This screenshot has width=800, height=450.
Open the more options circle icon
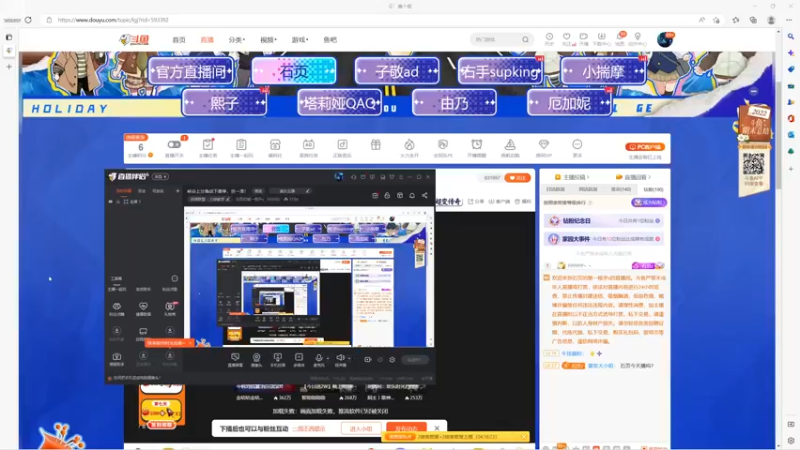(577, 145)
